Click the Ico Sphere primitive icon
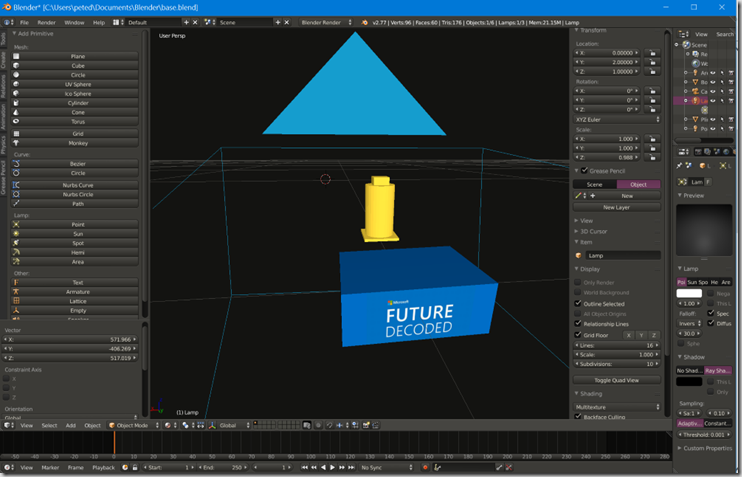The width and height of the screenshot is (742, 477). click(16, 93)
